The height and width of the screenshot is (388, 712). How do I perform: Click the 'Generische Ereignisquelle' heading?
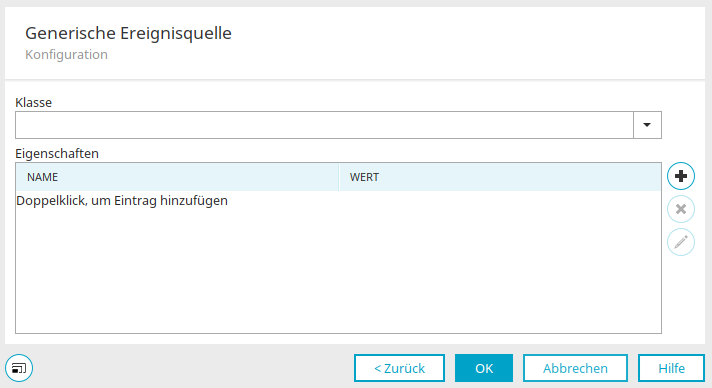[x=129, y=33]
